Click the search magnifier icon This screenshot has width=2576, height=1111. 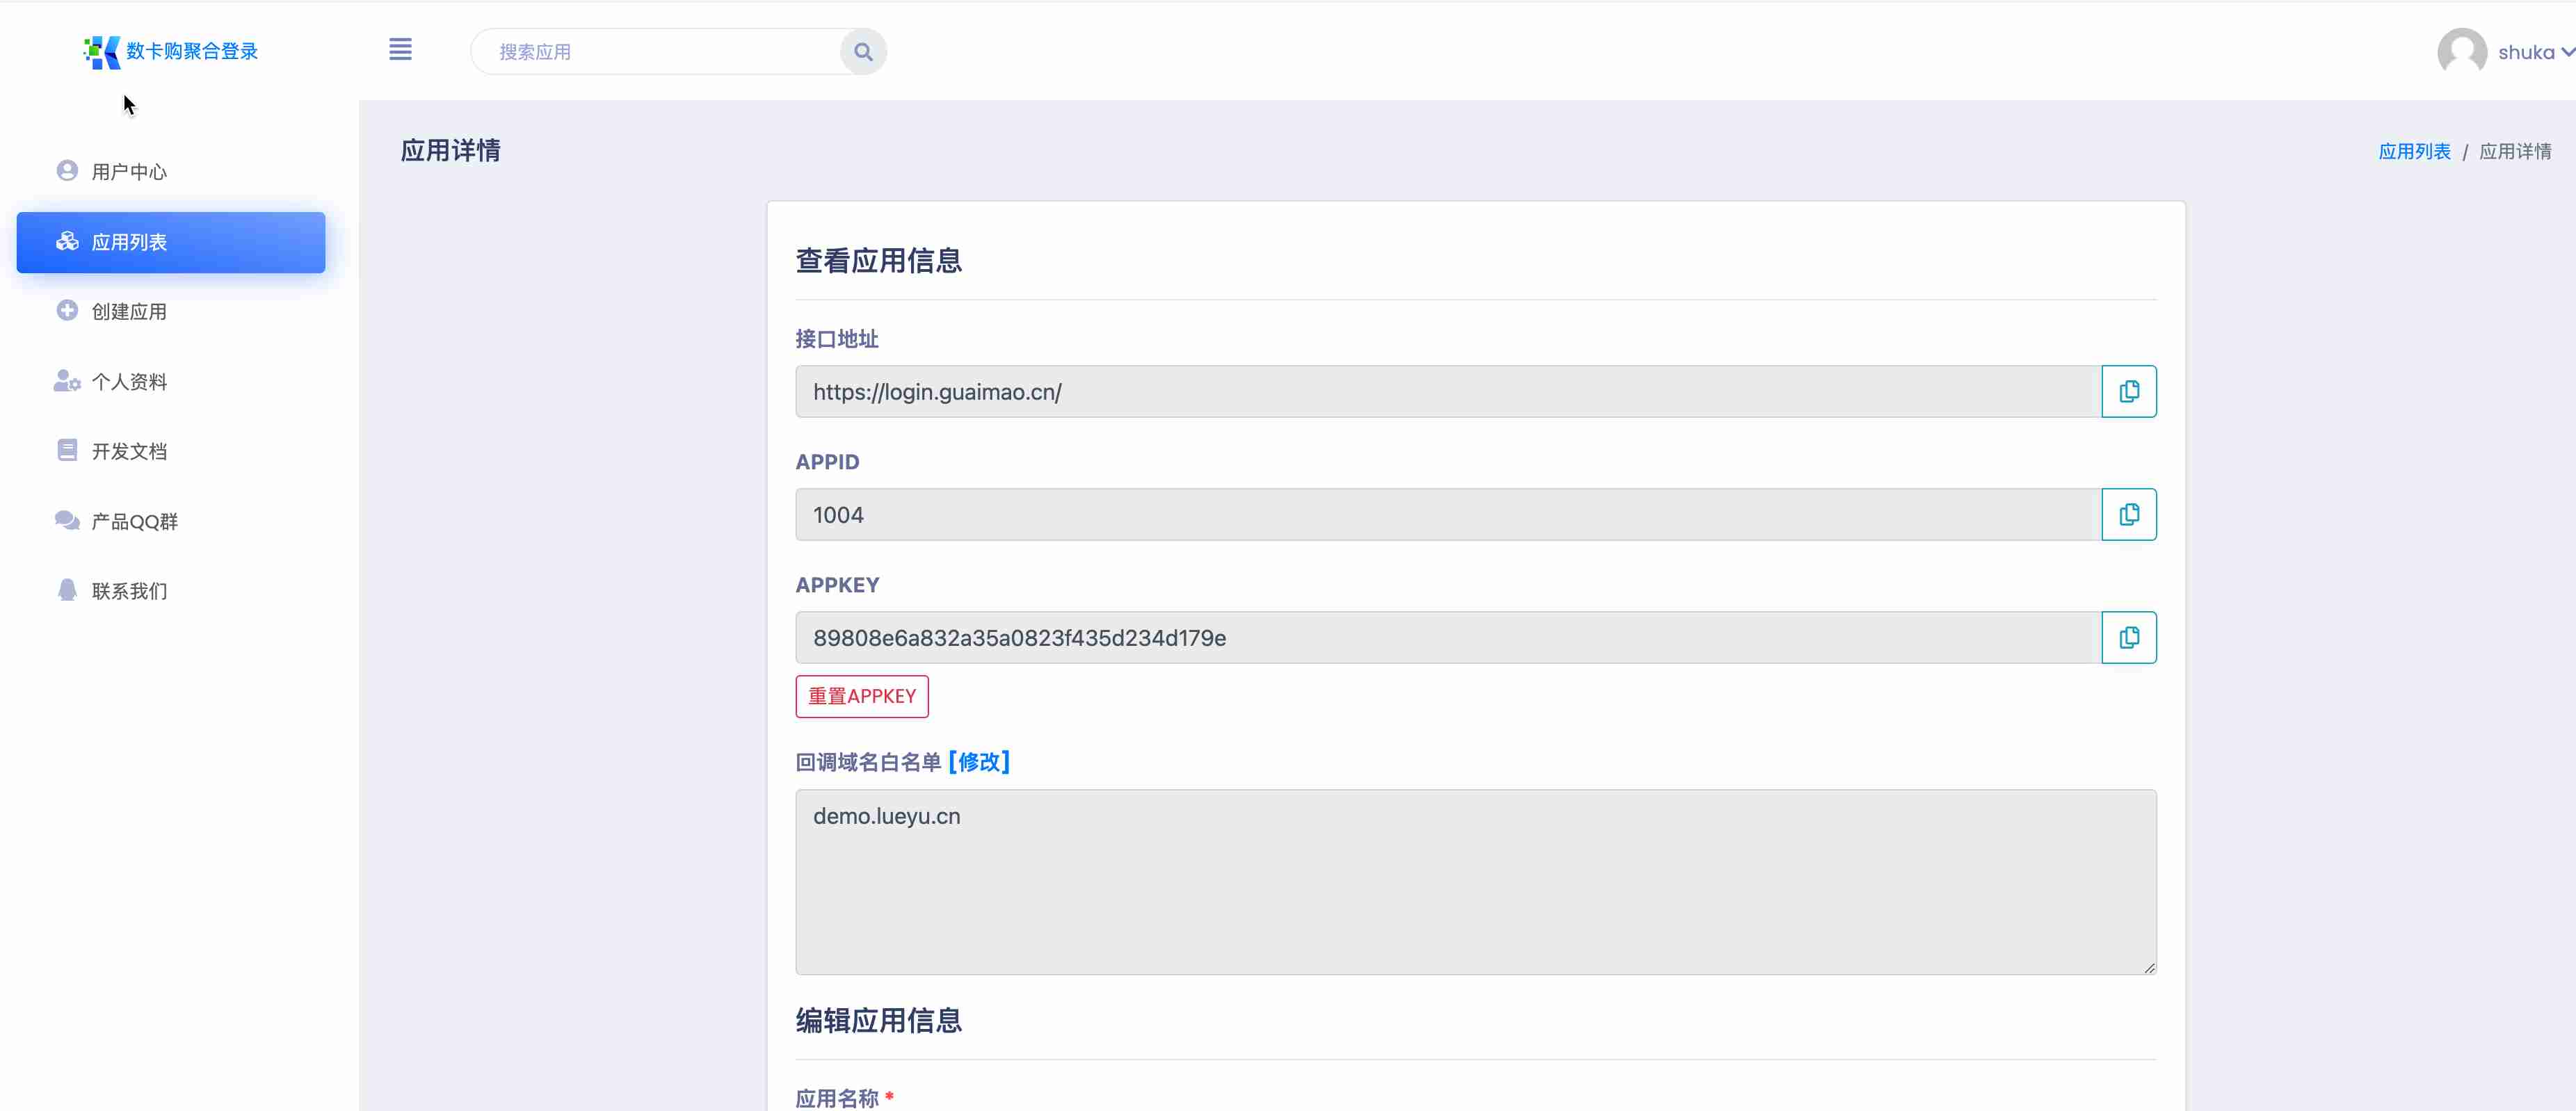pos(863,52)
